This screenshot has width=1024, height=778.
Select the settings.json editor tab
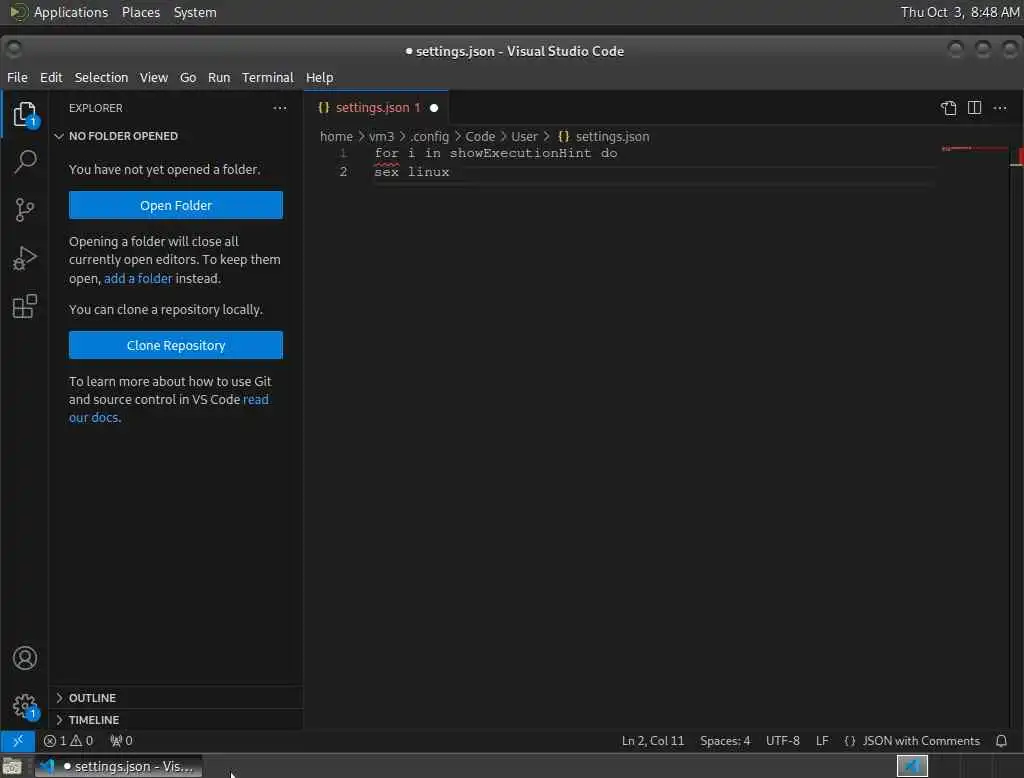(376, 108)
